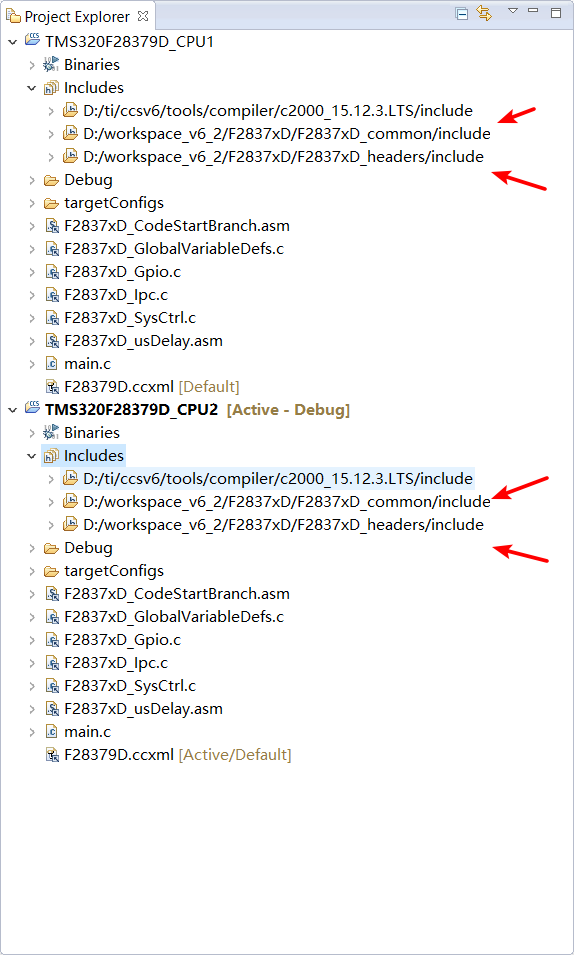Expand Binaries under the CPU1 project
The image size is (574, 955).
click(32, 65)
